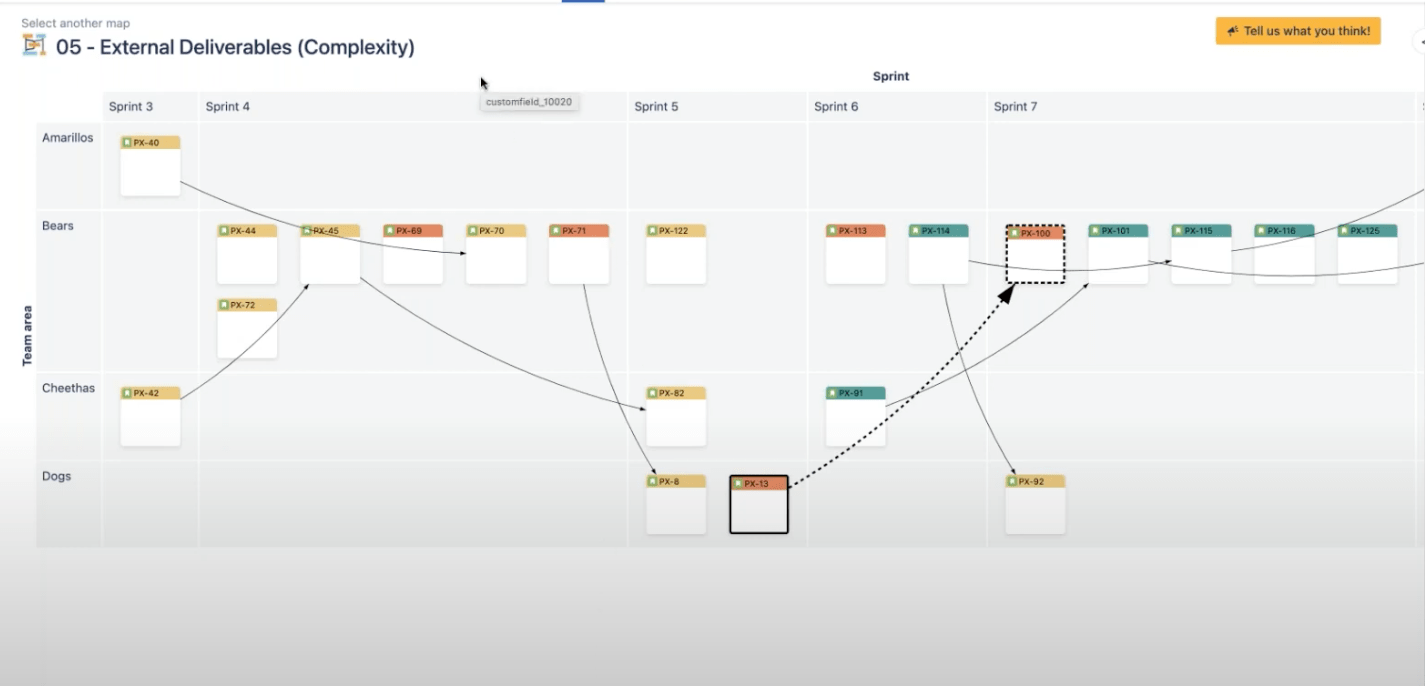Open the PX-92 card

1035,503
